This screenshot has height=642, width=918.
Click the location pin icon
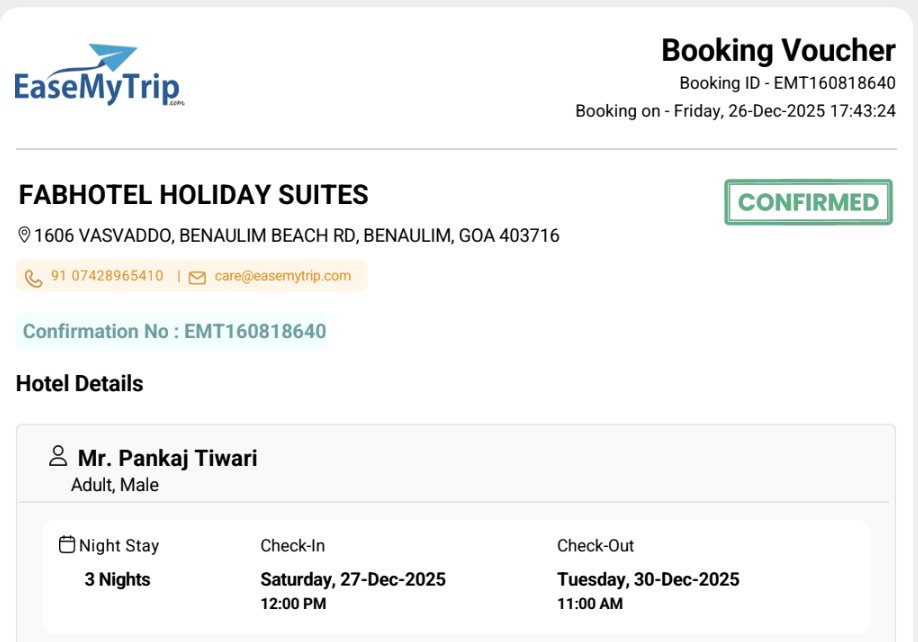(25, 236)
